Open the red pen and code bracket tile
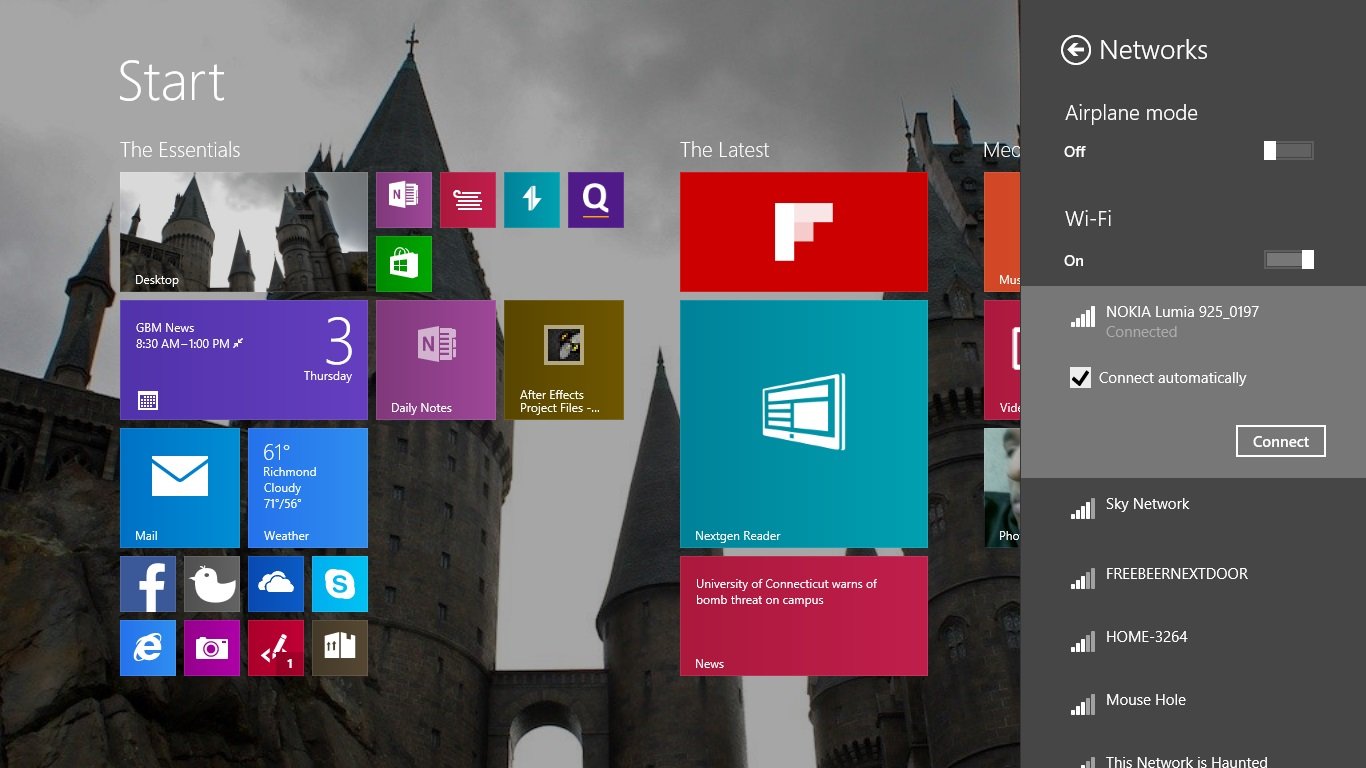Image resolution: width=1366 pixels, height=768 pixels. [276, 648]
